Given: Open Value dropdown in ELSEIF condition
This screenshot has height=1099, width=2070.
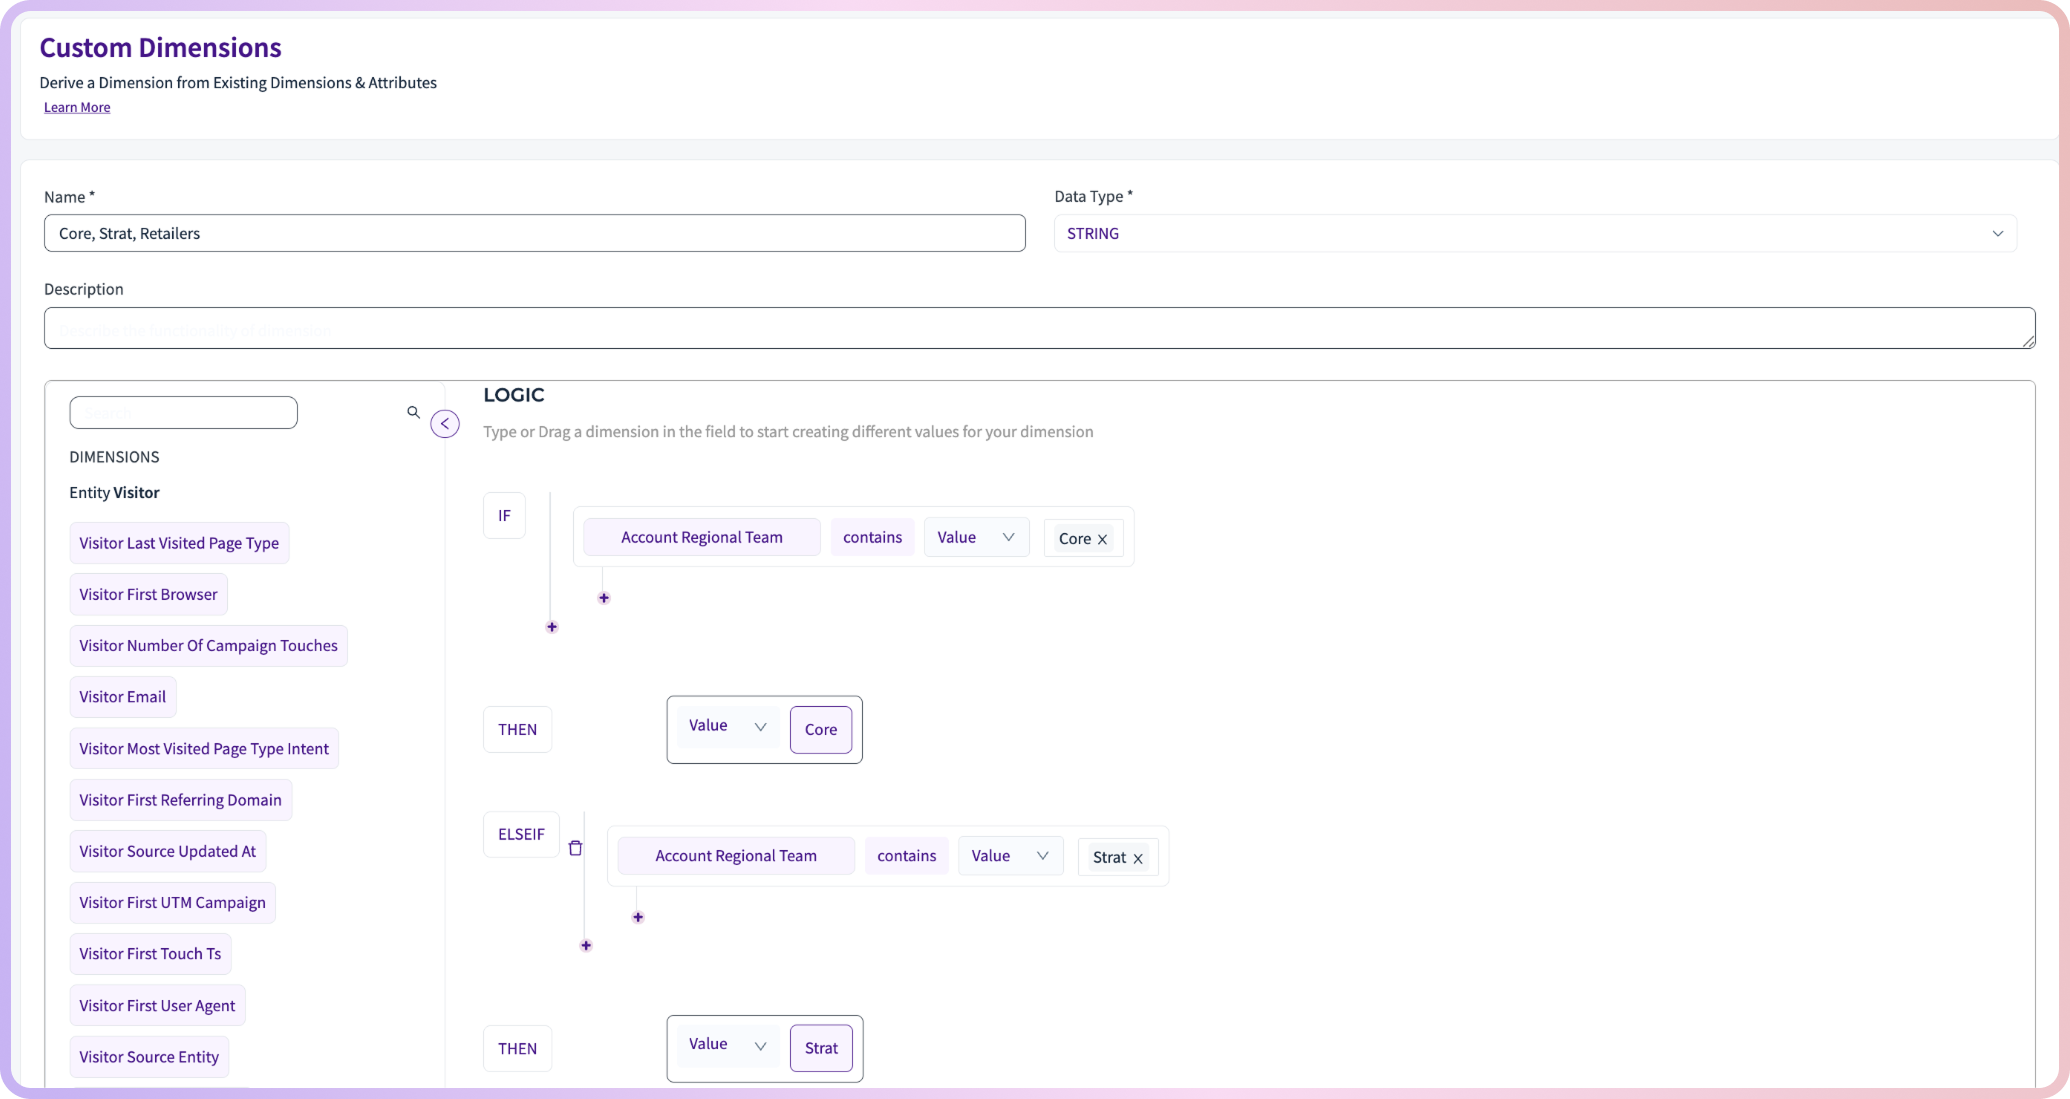Looking at the screenshot, I should coord(1010,856).
